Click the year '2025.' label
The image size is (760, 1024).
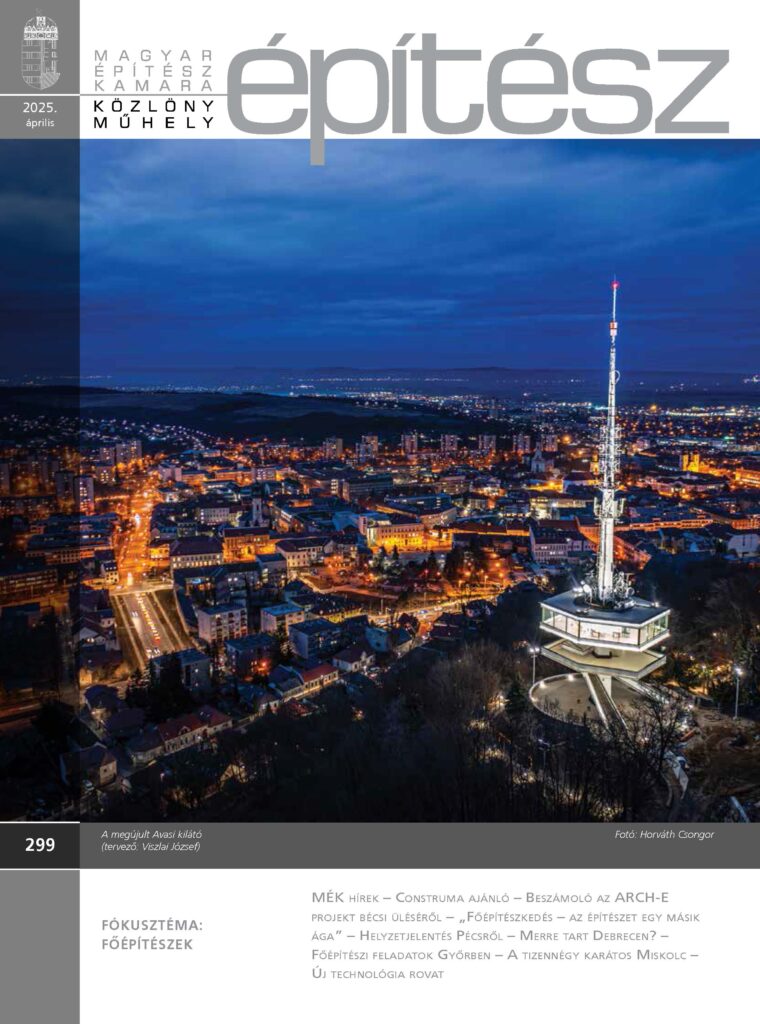(40, 108)
